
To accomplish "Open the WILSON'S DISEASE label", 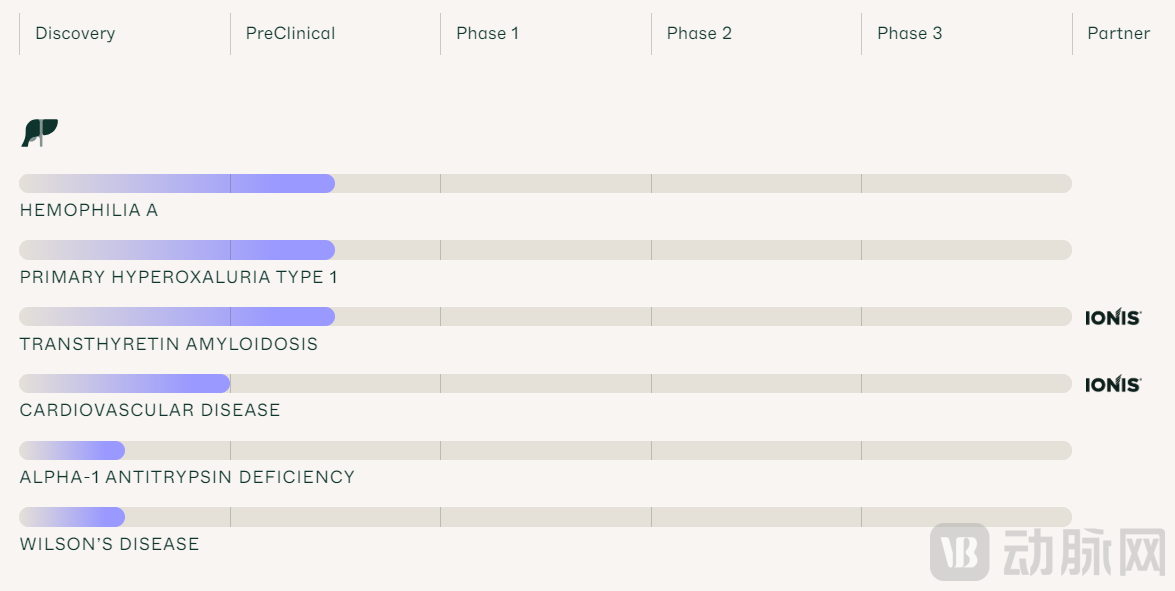I will pos(109,544).
